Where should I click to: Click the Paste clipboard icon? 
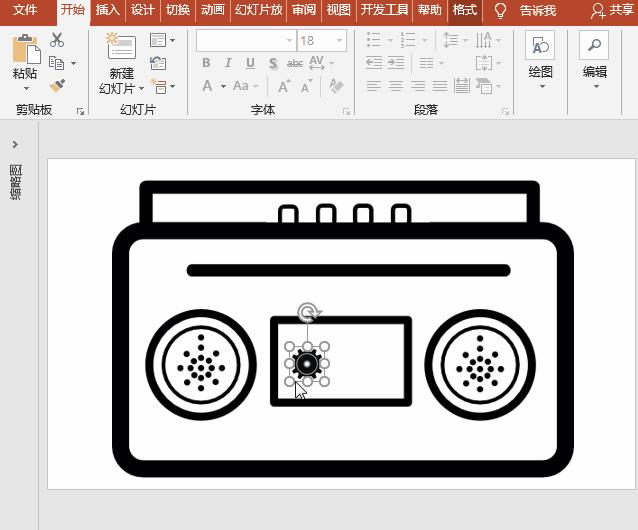pos(25,50)
